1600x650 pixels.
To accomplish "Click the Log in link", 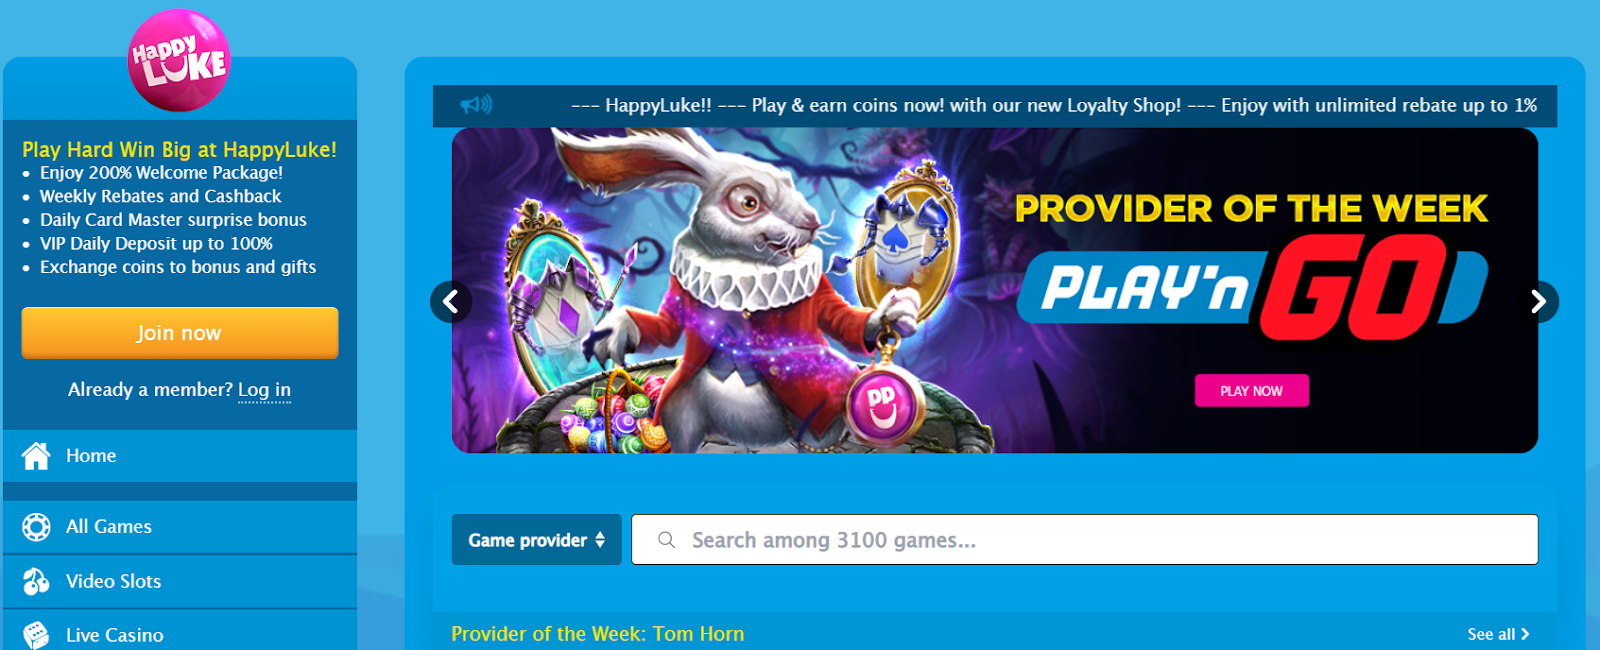I will click(x=264, y=390).
